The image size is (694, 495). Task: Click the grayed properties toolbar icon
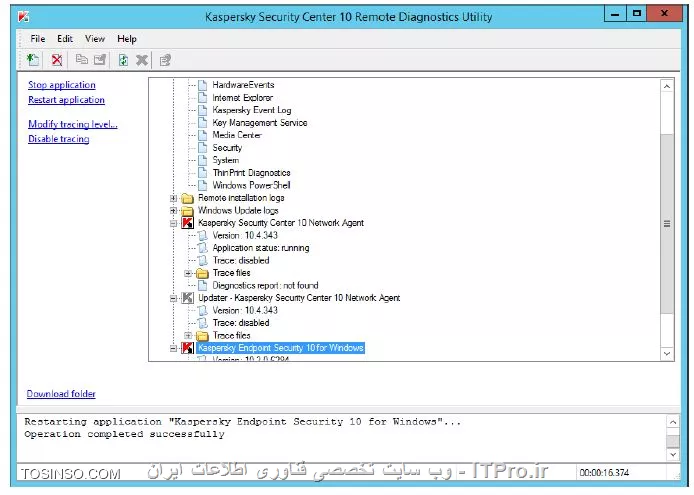[165, 60]
